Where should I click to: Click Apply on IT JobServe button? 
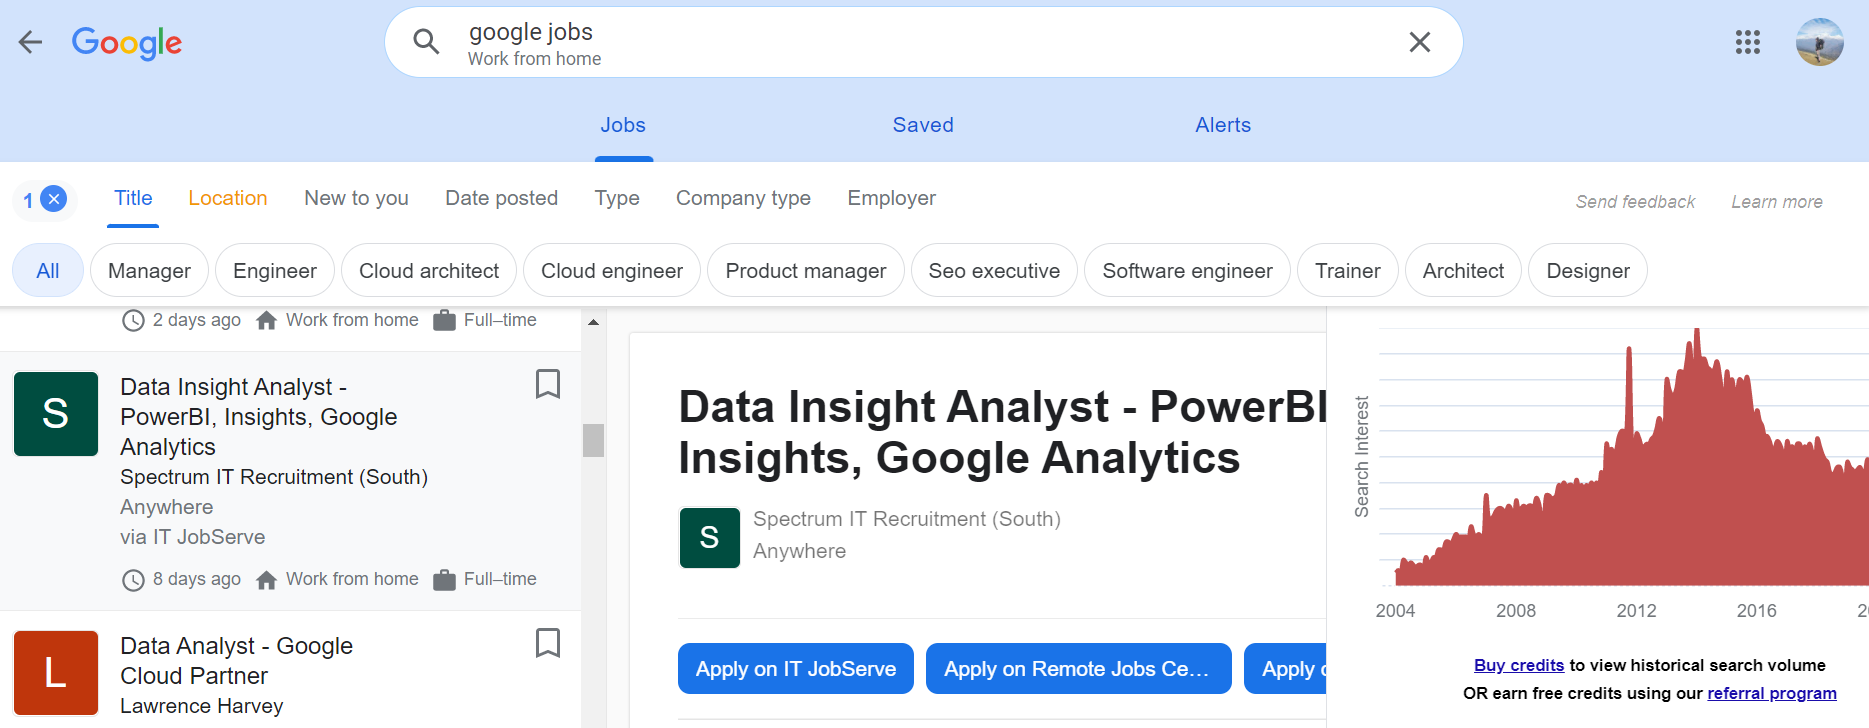pos(796,669)
